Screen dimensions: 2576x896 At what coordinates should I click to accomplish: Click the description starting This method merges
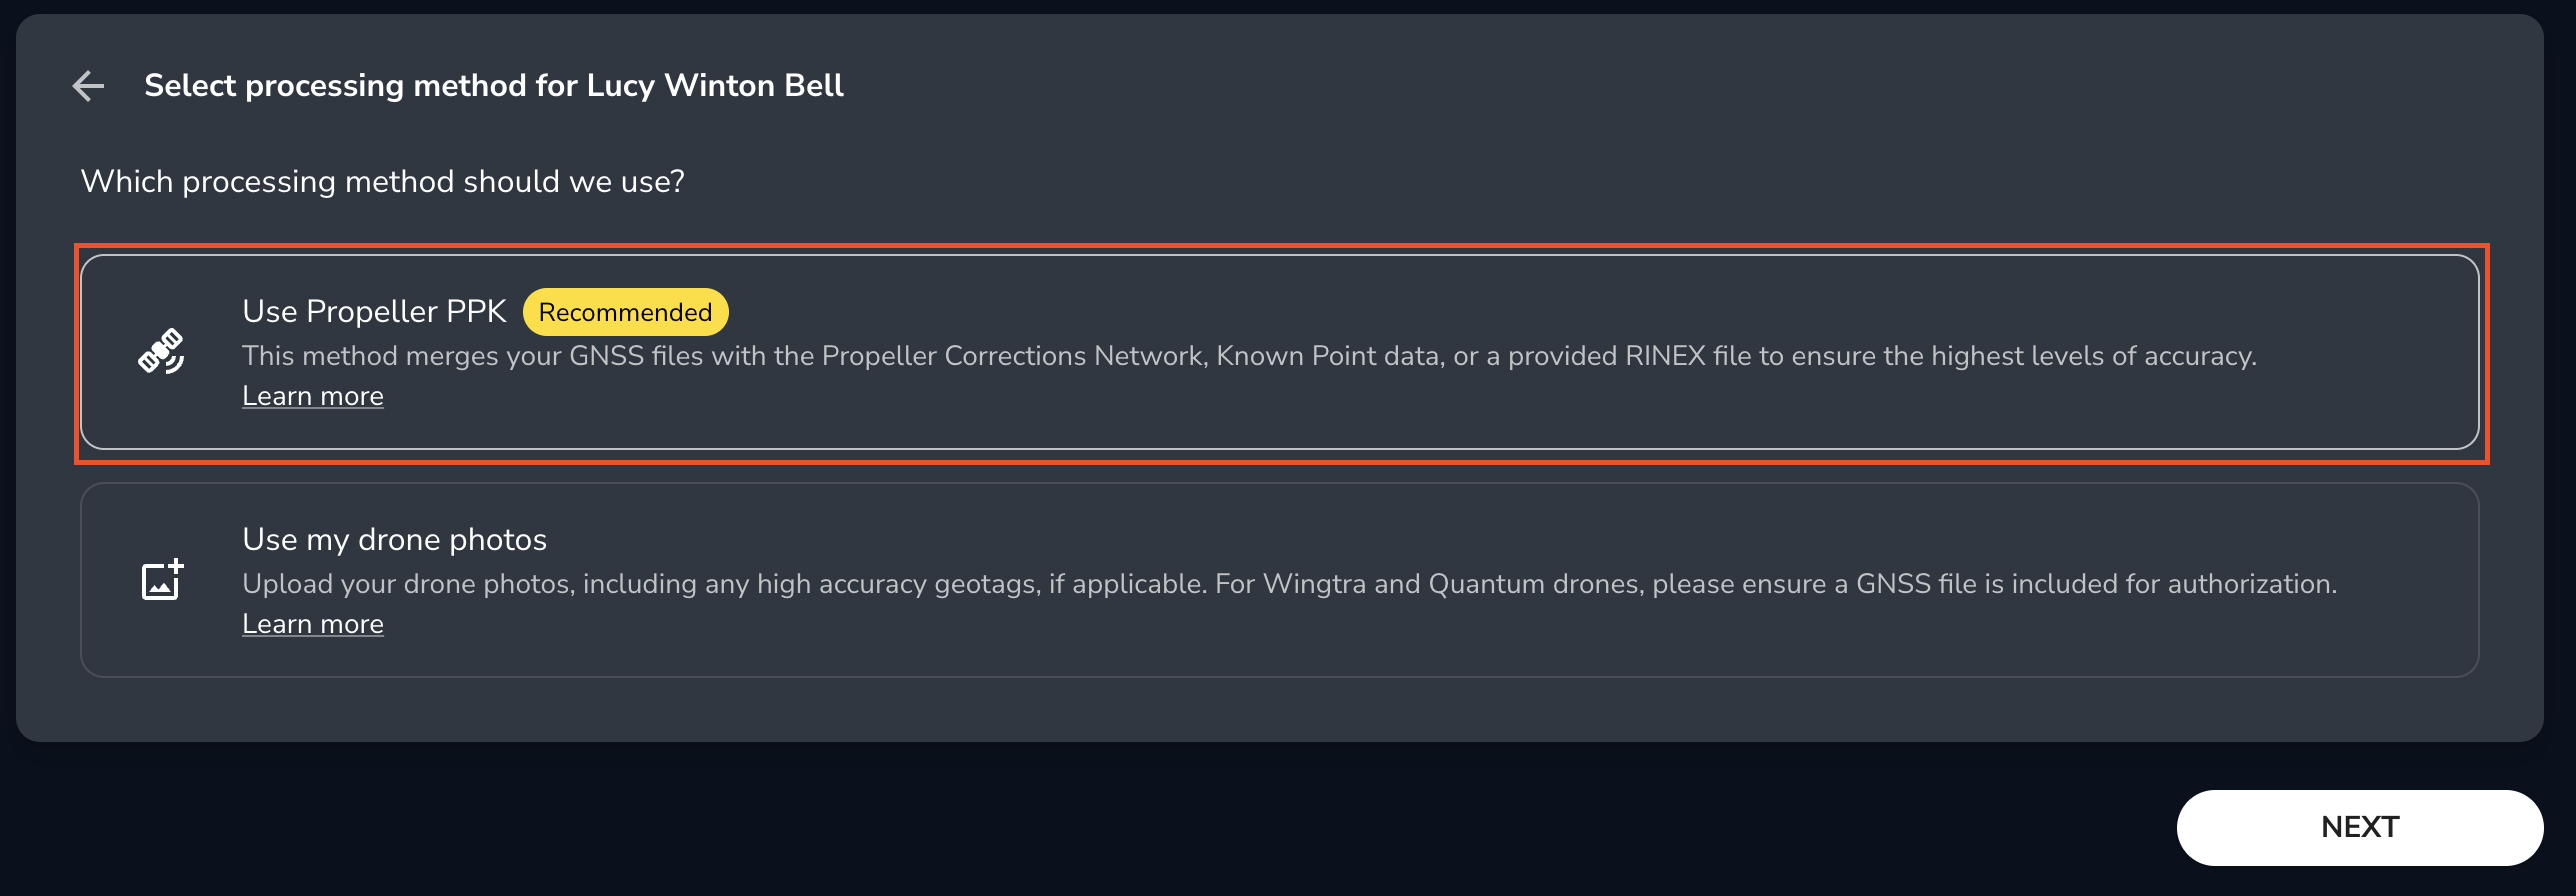(x=1249, y=356)
